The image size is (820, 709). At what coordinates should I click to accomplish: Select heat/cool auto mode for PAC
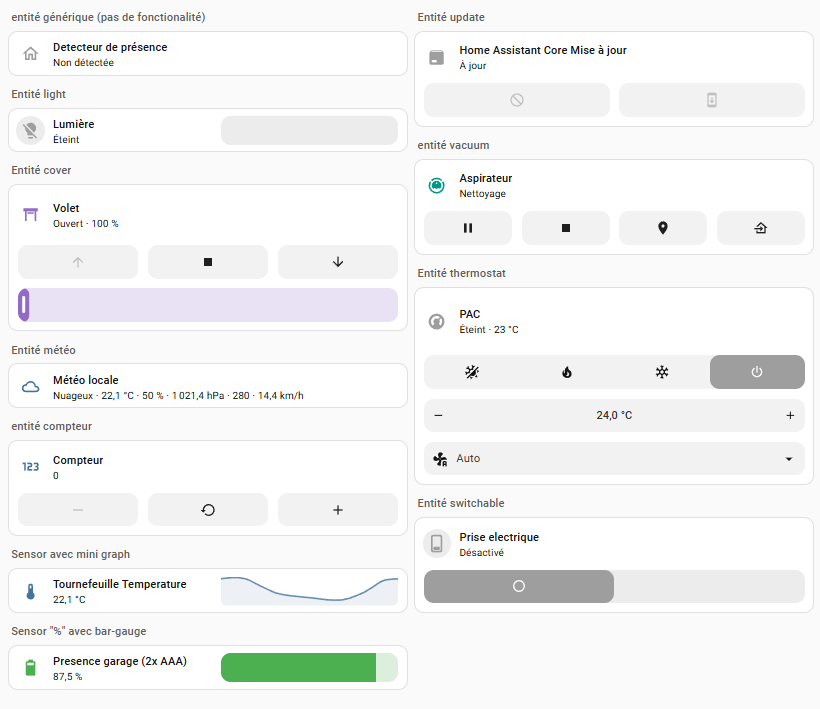pyautogui.click(x=472, y=372)
